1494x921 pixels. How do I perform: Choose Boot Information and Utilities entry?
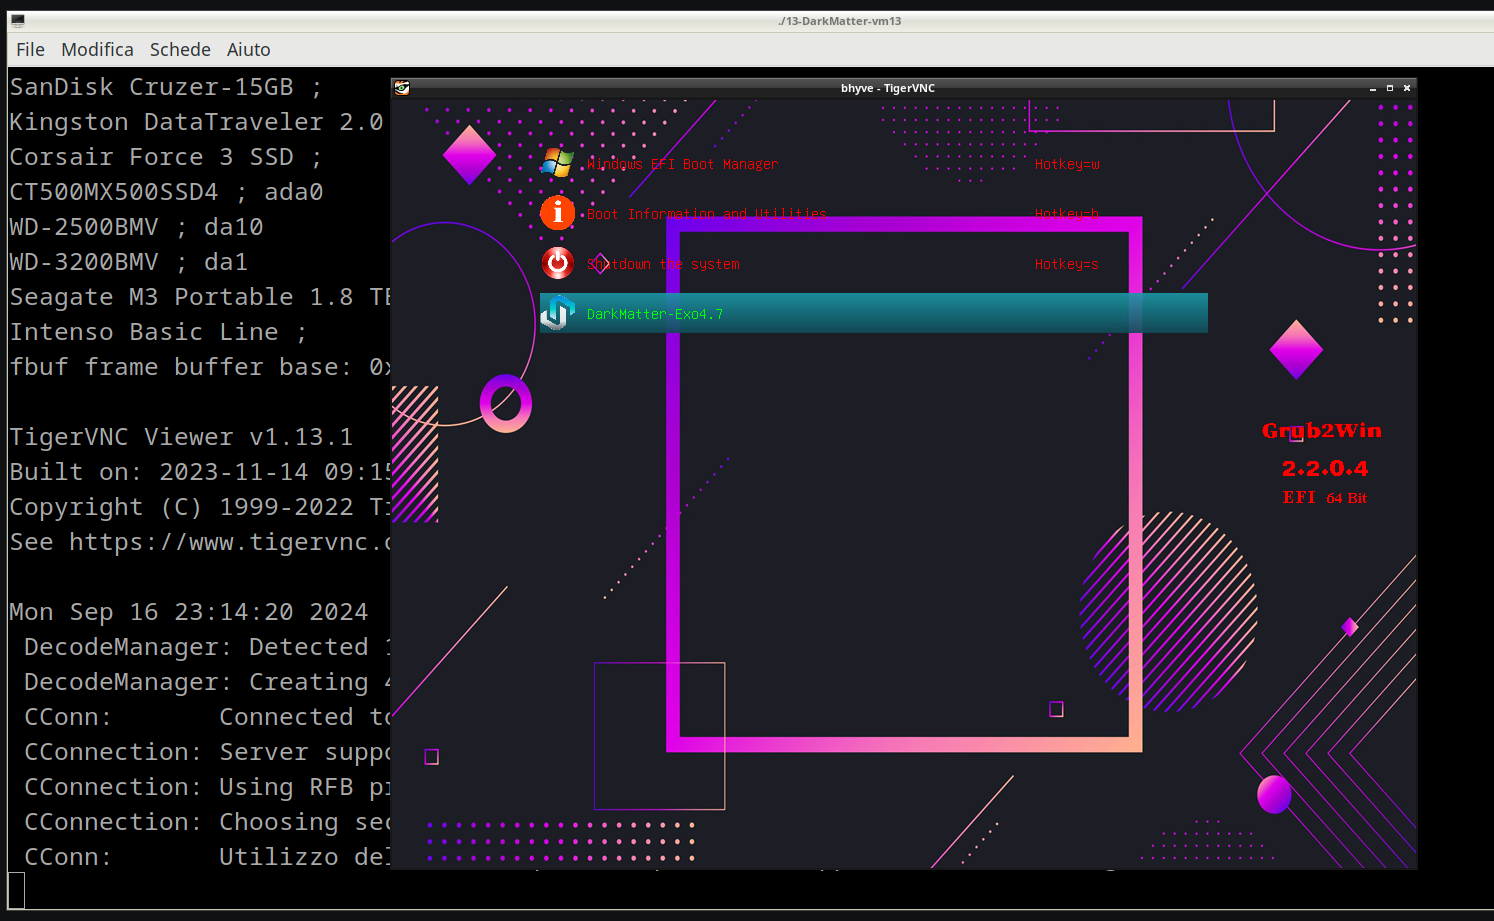pyautogui.click(x=706, y=214)
